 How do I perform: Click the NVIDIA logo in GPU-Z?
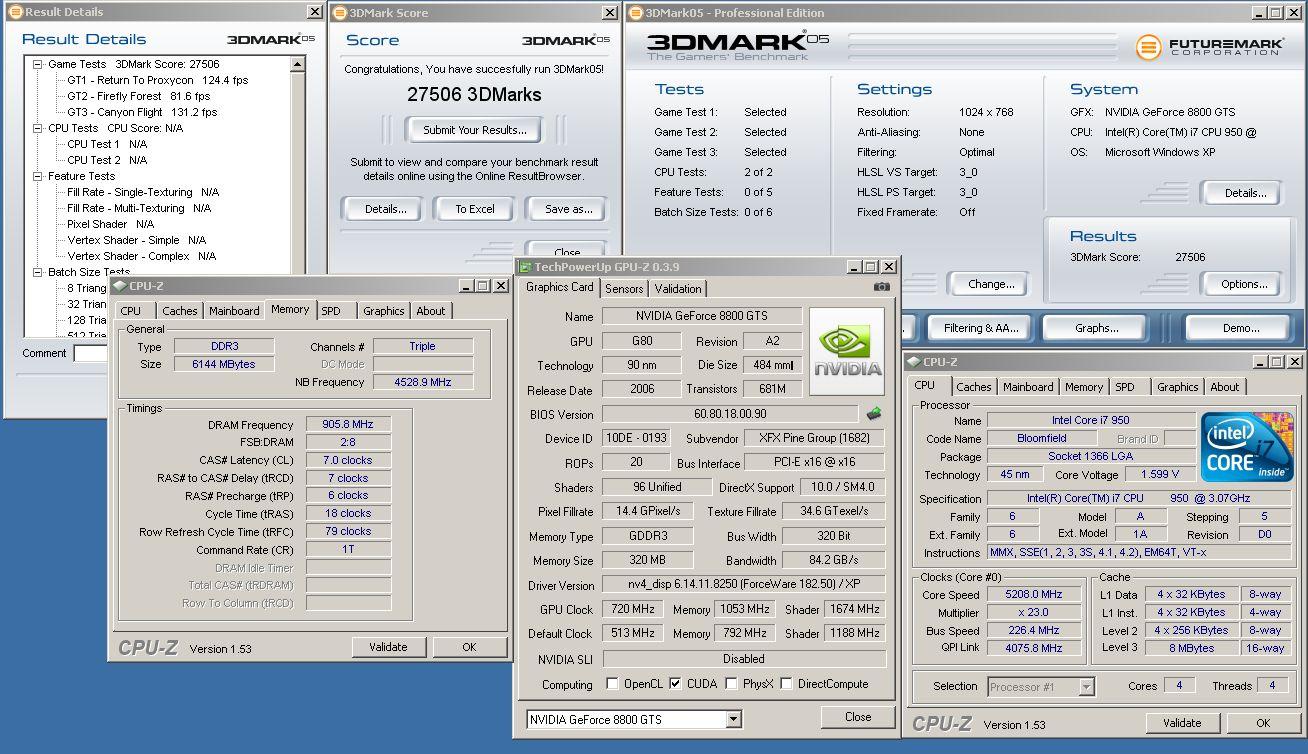click(847, 351)
